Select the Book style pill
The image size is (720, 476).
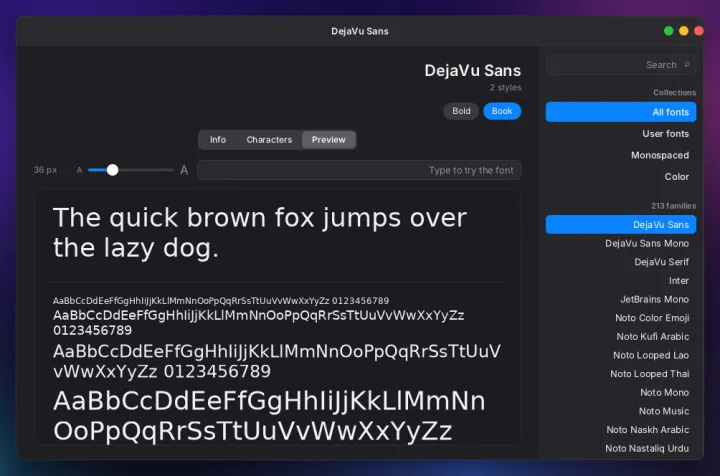502,111
